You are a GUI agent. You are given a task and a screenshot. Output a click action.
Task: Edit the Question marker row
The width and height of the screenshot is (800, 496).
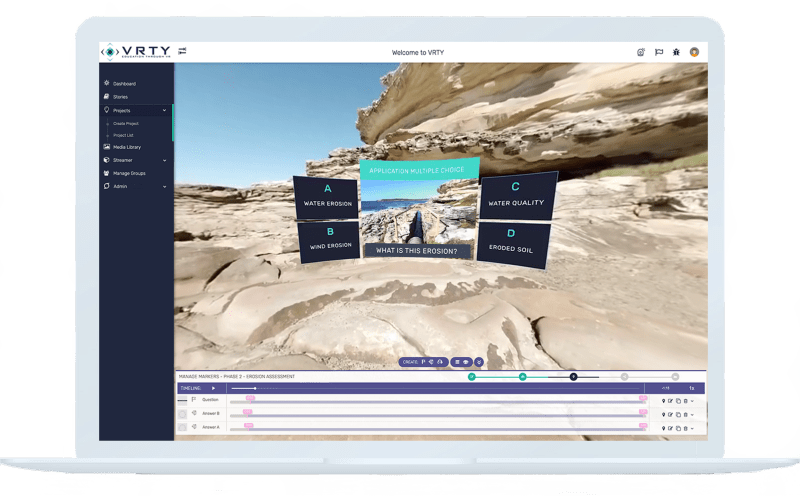pyautogui.click(x=670, y=401)
